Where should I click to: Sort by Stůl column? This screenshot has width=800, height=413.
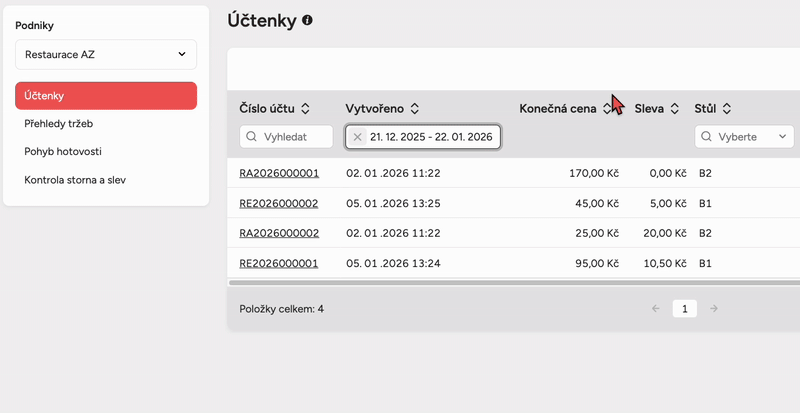pos(727,109)
